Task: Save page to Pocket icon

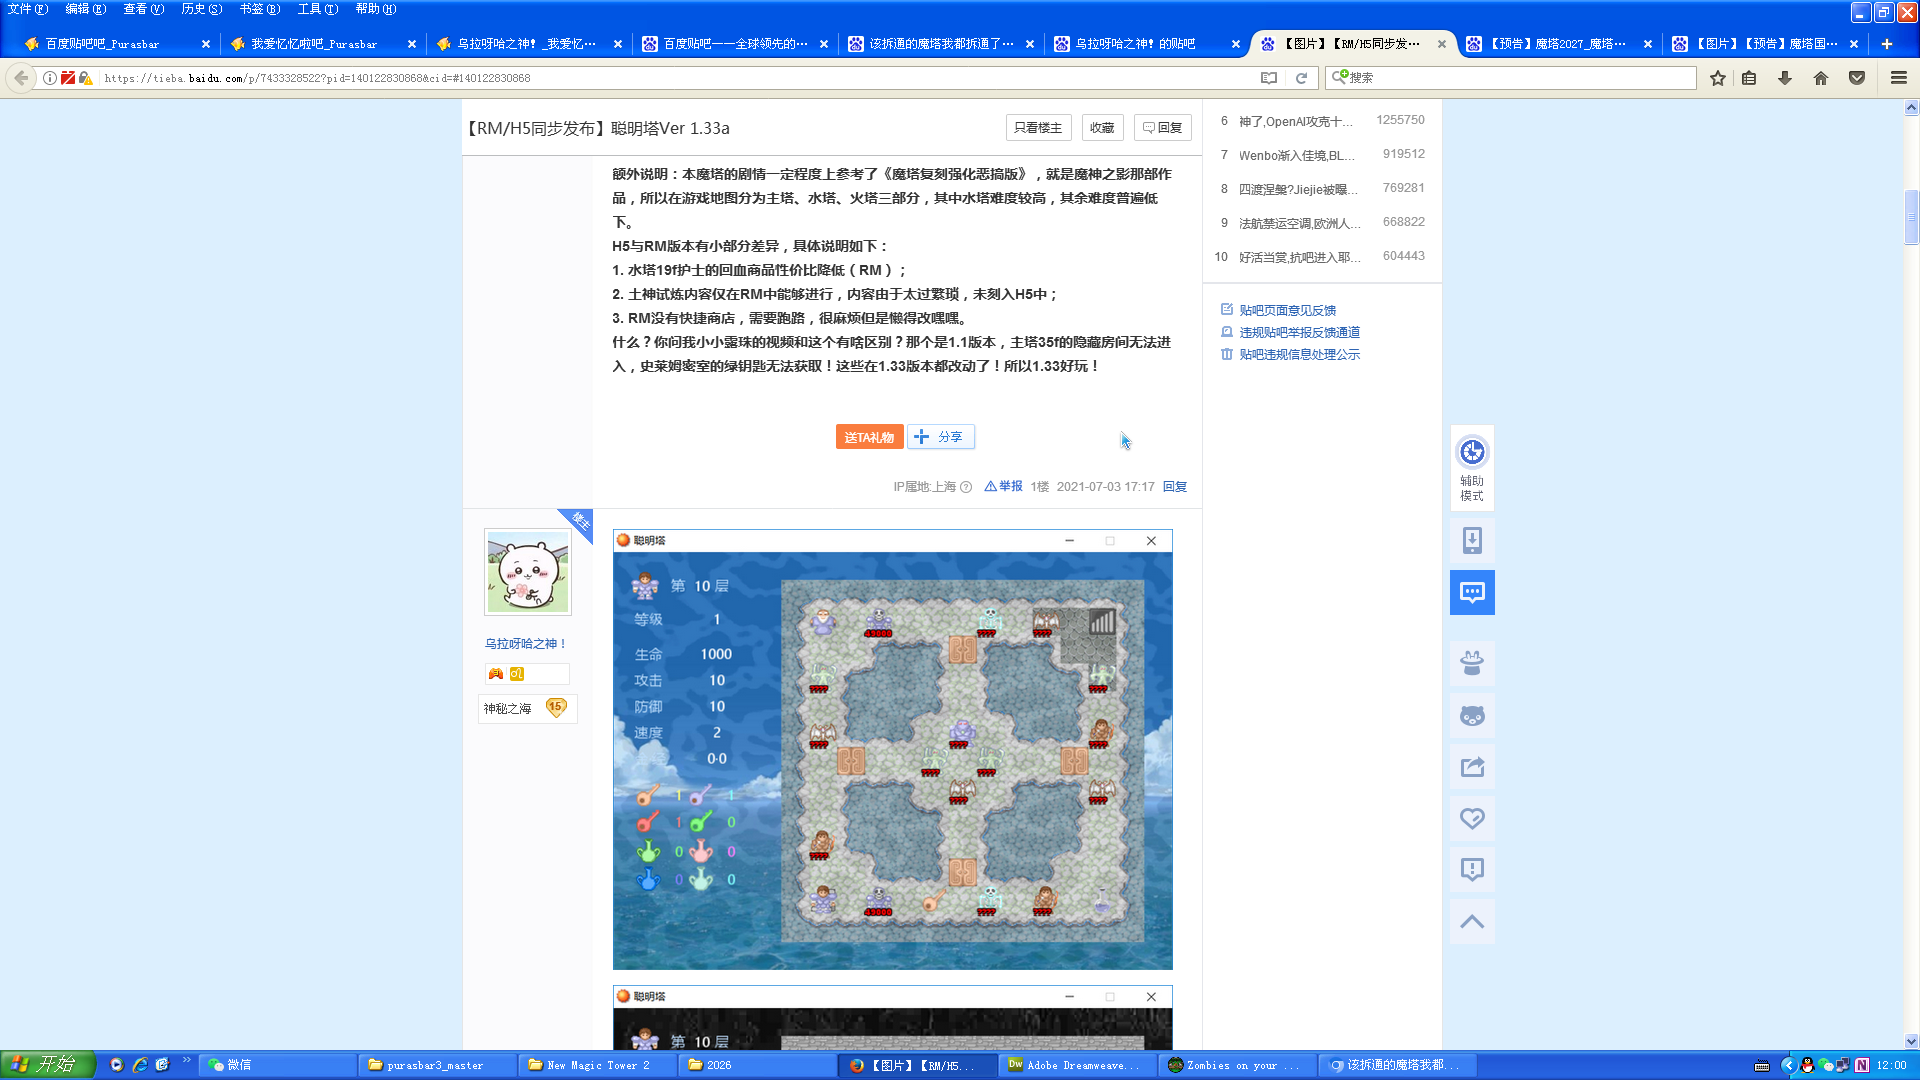Action: click(1857, 78)
